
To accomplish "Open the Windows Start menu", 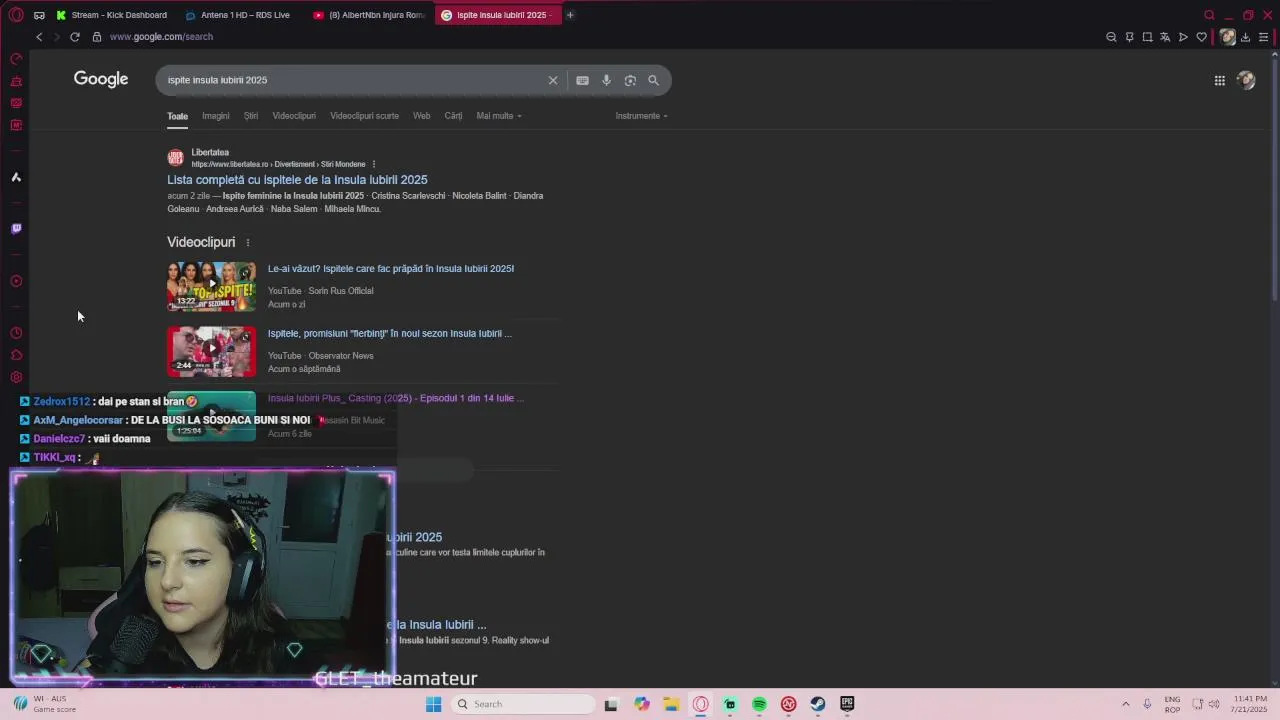I will click(x=433, y=704).
